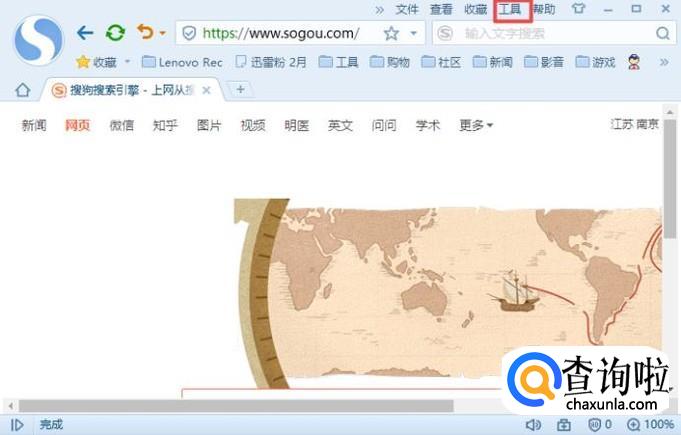Open the 问问 search category
681x435 pixels.
point(384,125)
